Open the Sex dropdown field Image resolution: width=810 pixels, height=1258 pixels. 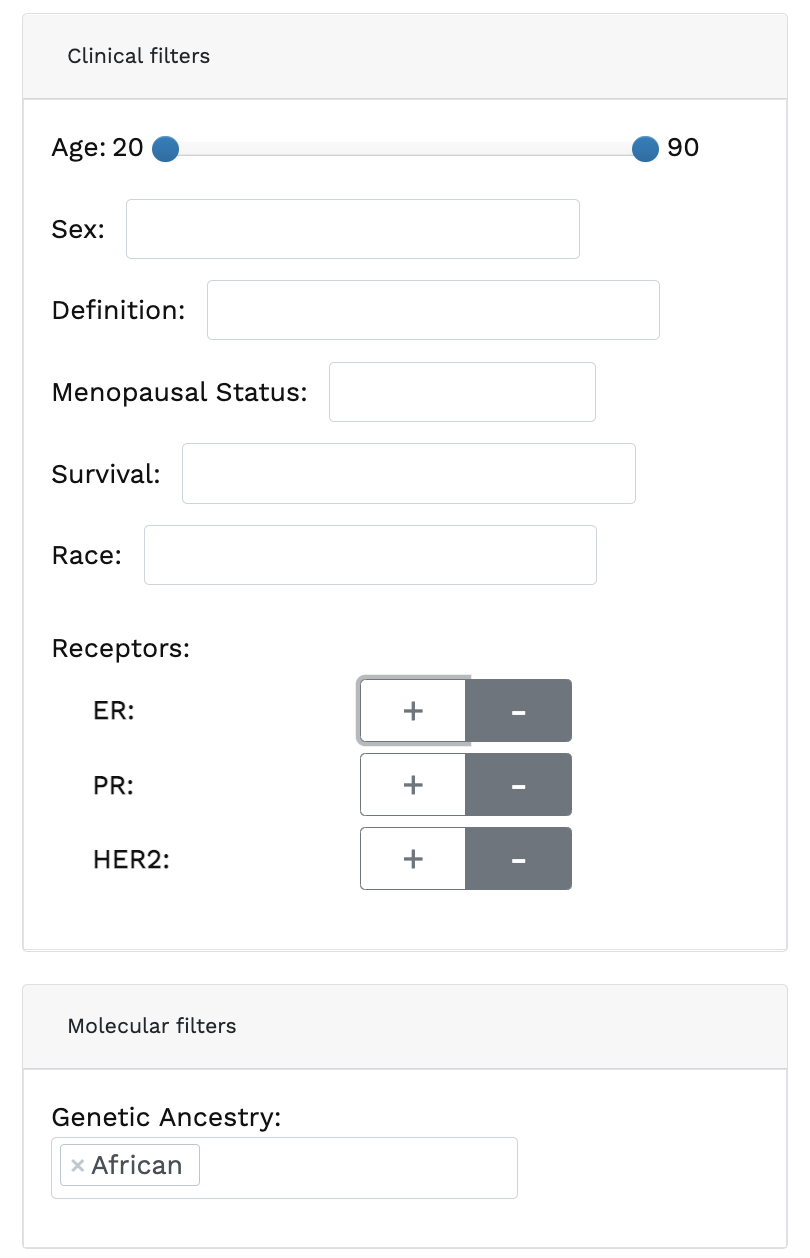click(352, 229)
